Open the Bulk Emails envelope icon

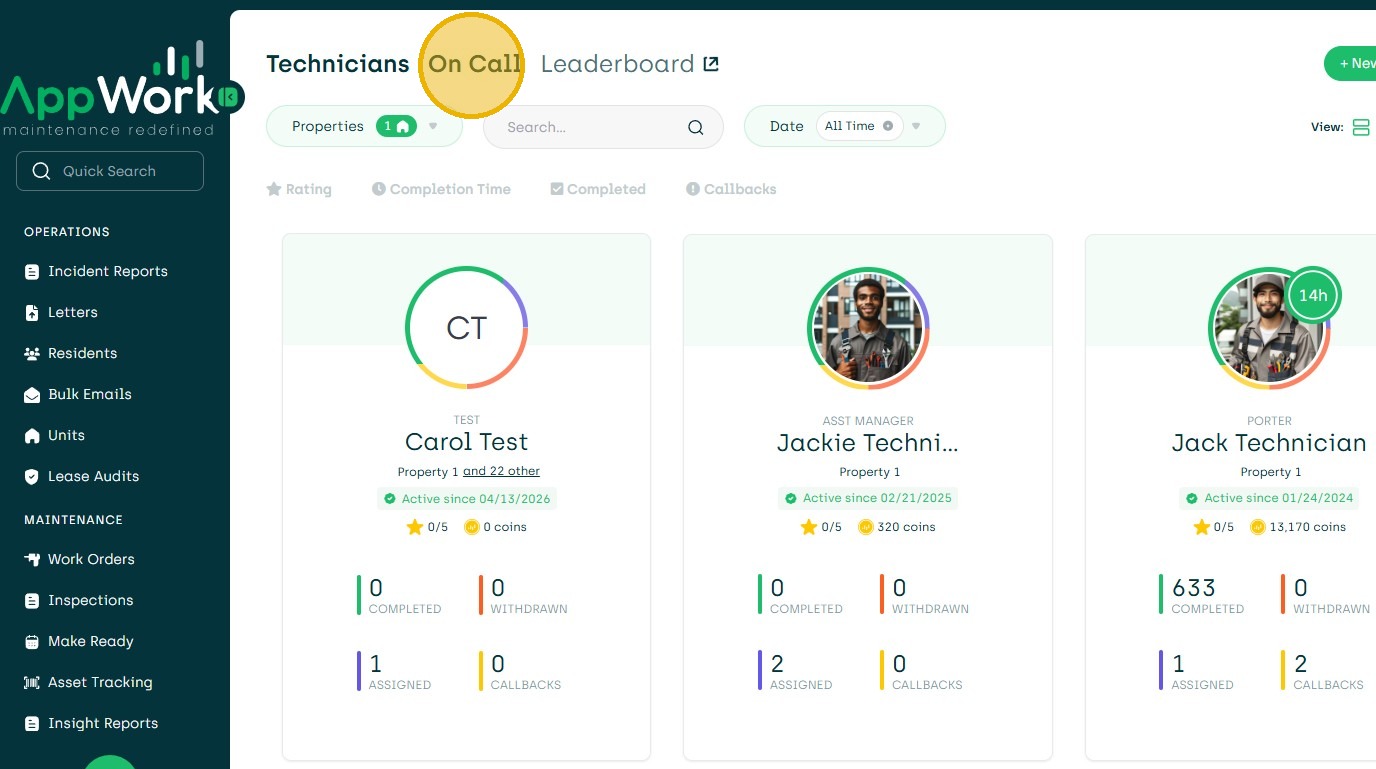click(x=32, y=395)
